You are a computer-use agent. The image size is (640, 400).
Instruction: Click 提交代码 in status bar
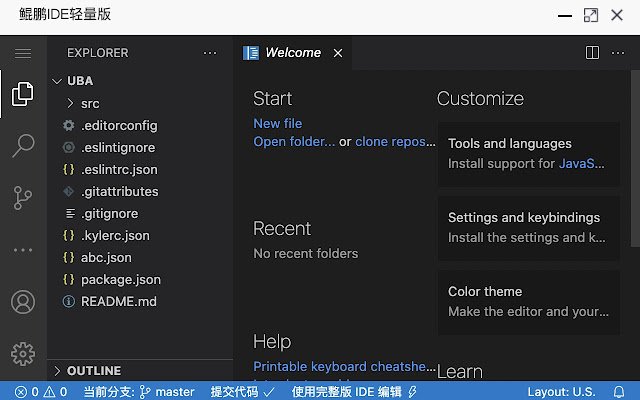coord(242,392)
